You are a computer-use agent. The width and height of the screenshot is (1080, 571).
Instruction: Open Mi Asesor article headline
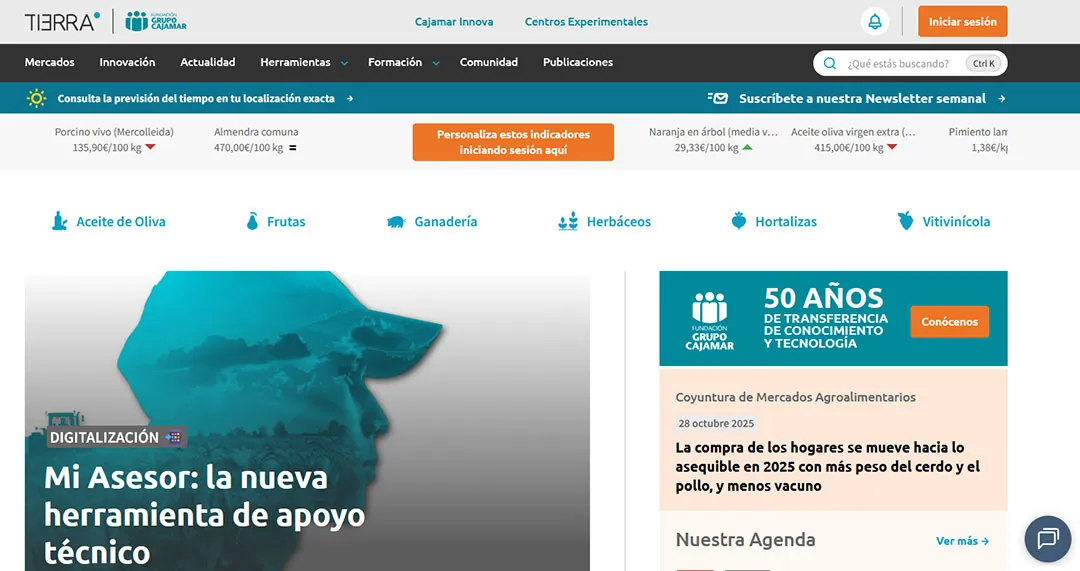pos(205,515)
